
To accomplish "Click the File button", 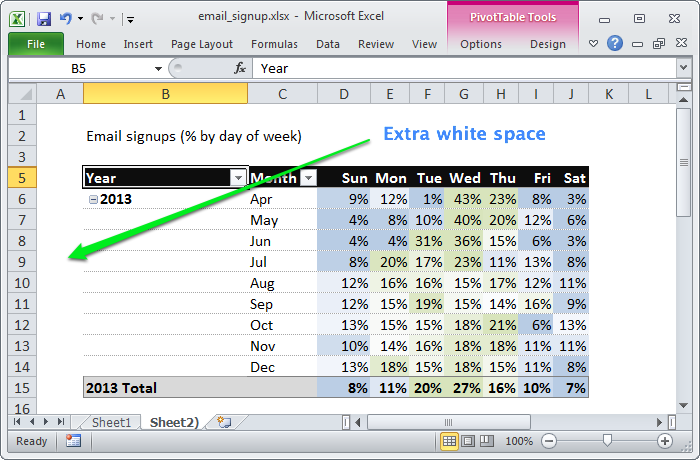I will (36, 44).
